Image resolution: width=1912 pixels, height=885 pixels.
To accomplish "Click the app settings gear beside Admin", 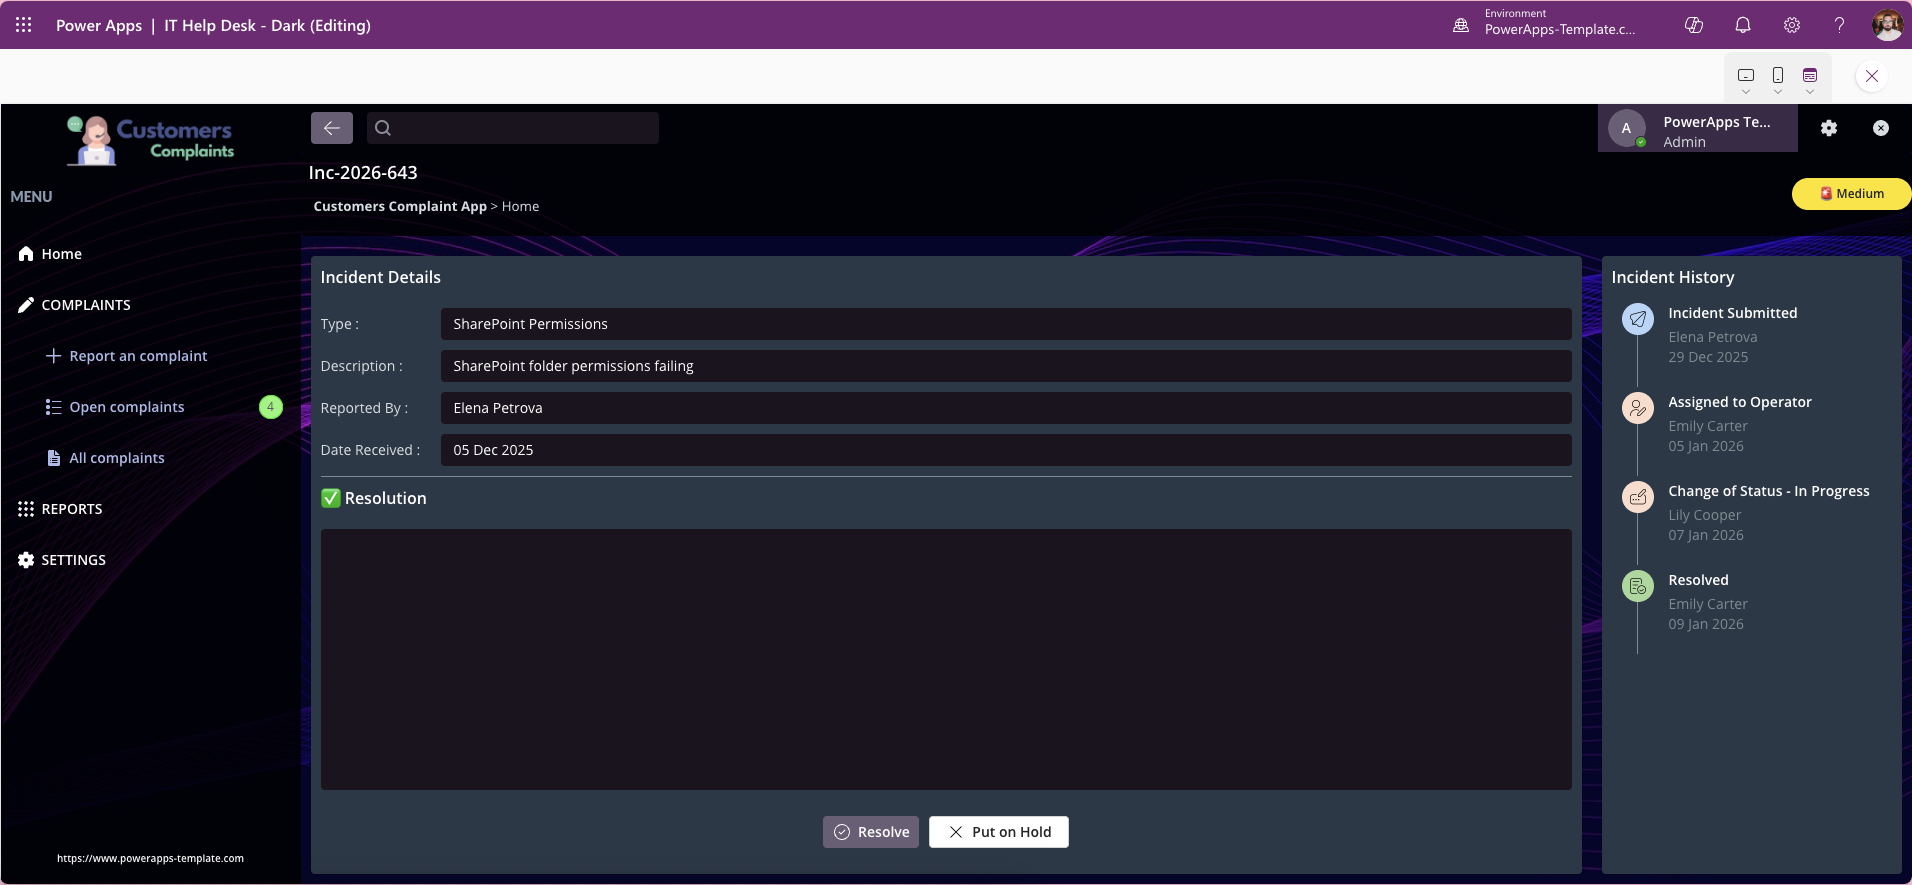I will 1829,128.
